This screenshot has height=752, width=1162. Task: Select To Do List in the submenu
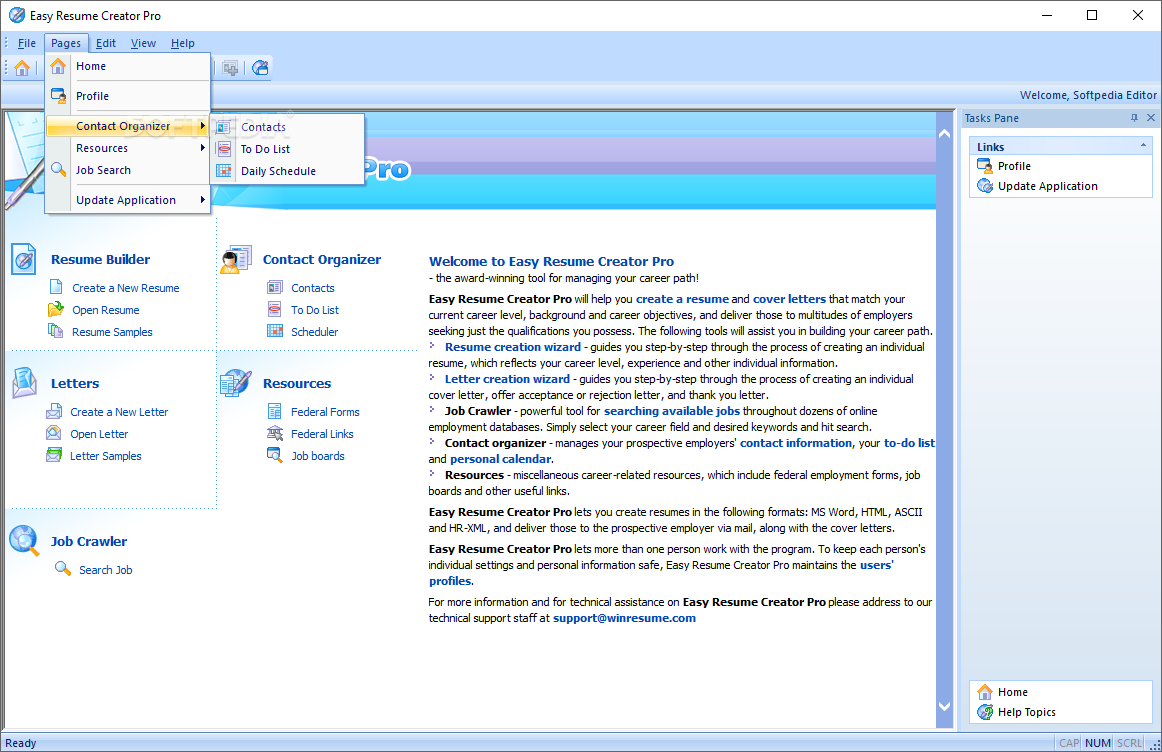[x=288, y=149]
